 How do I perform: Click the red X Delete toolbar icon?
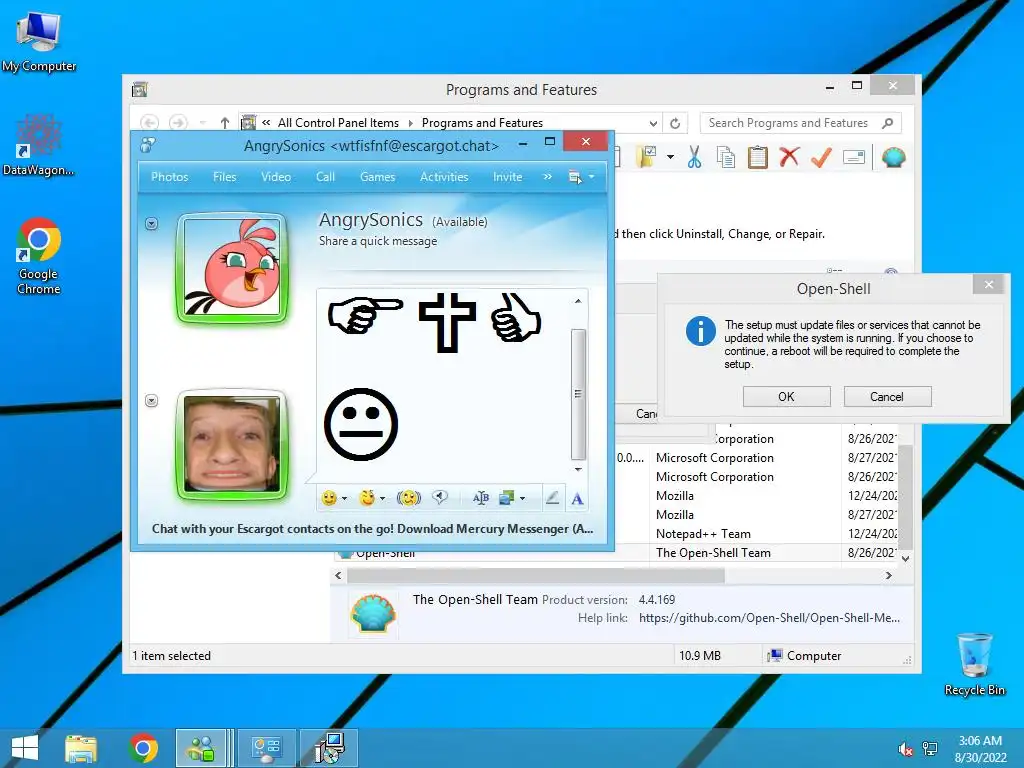pos(790,157)
